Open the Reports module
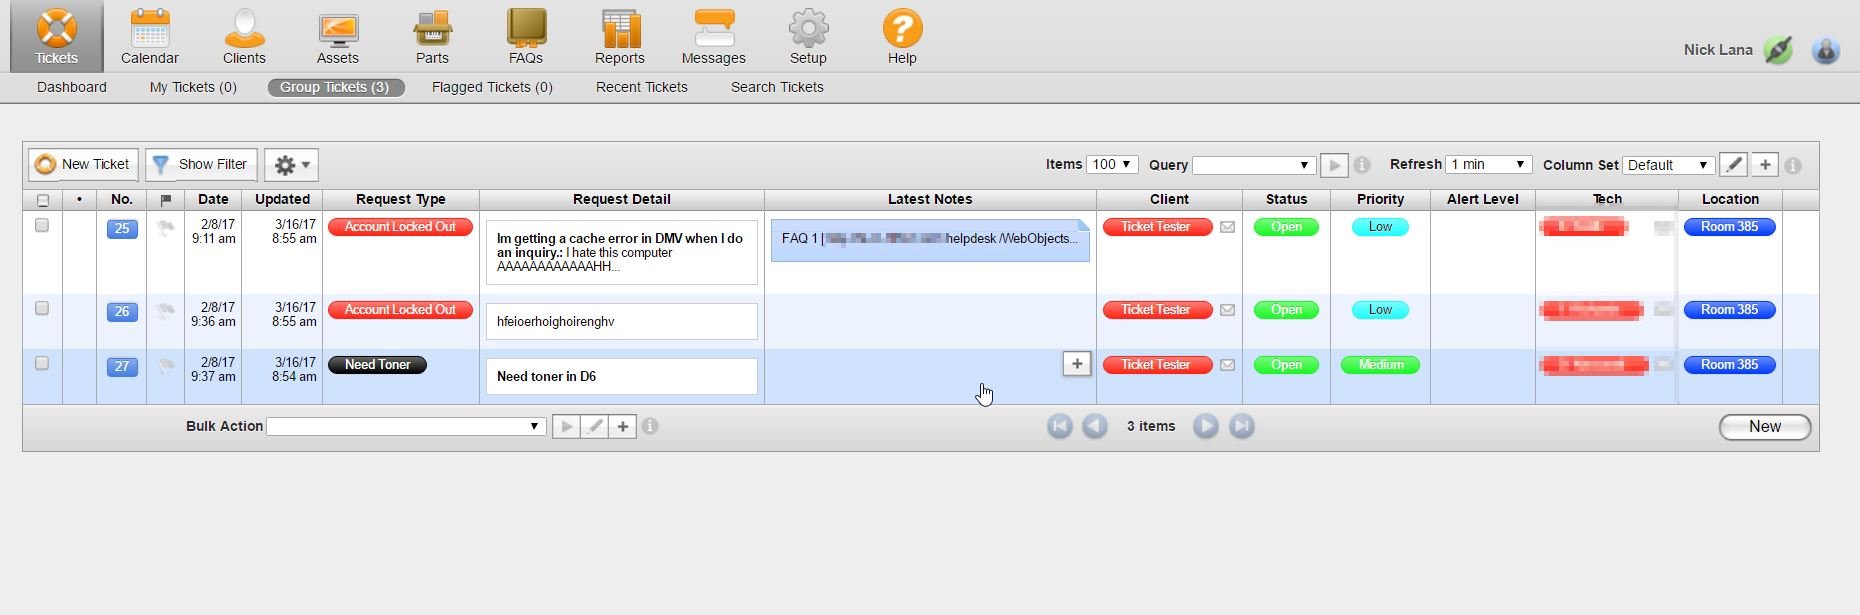This screenshot has height=615, width=1860. coord(620,37)
